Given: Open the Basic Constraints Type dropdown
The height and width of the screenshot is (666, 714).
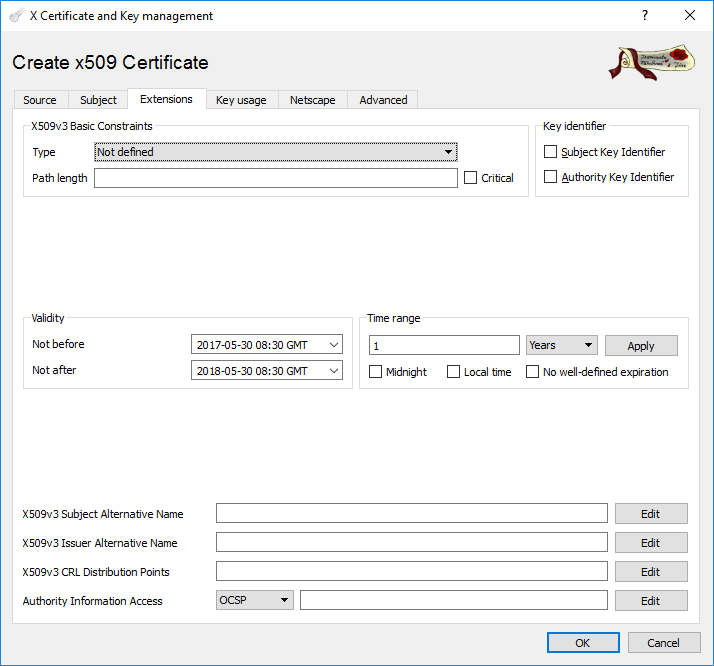Looking at the screenshot, I should pyautogui.click(x=275, y=152).
